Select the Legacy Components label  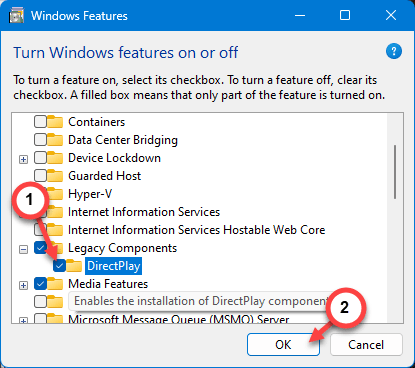[x=123, y=248]
